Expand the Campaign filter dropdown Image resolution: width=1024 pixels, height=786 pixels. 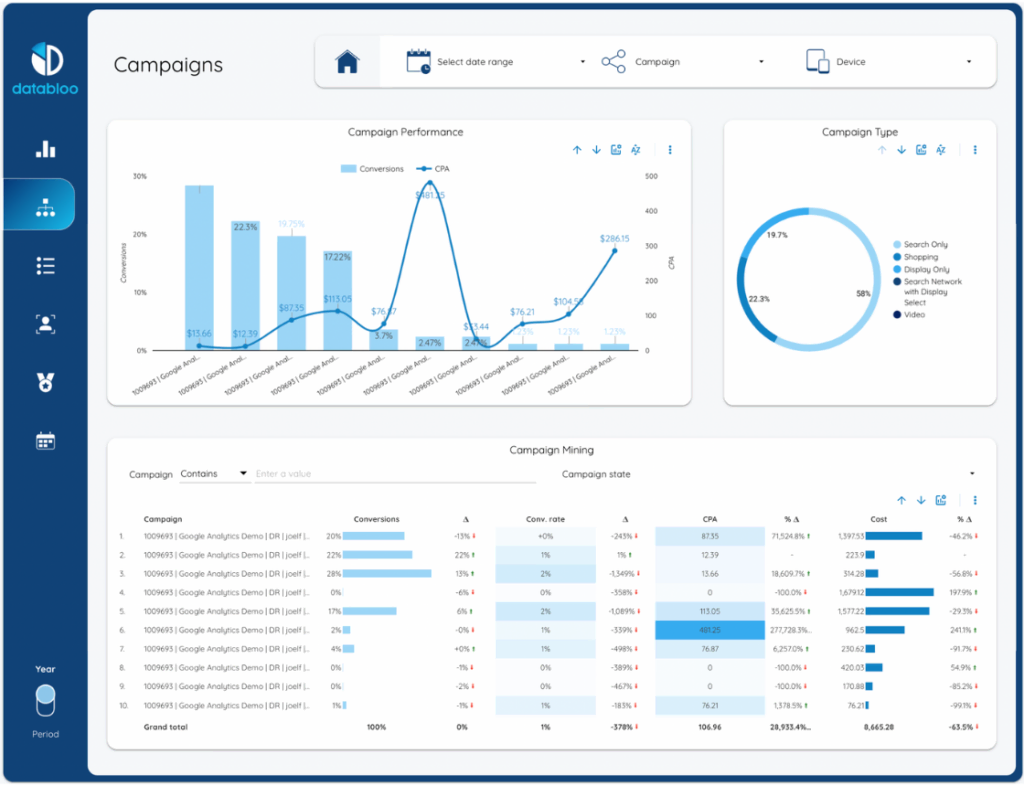point(683,62)
